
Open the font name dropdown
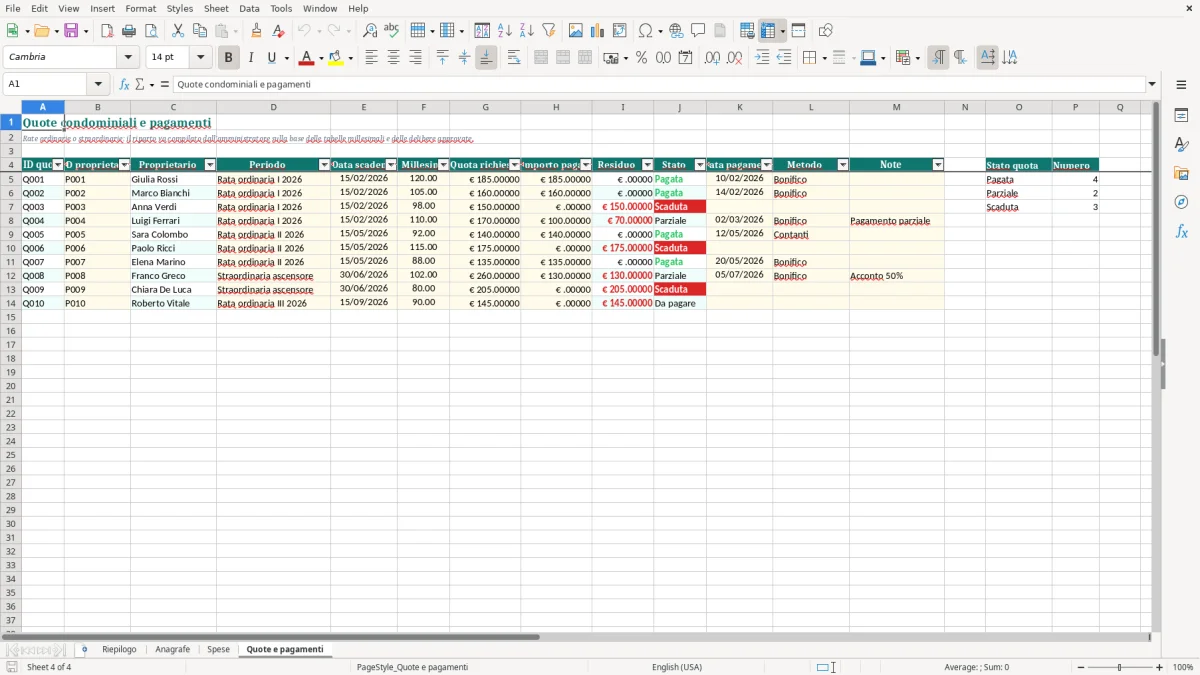coord(128,58)
